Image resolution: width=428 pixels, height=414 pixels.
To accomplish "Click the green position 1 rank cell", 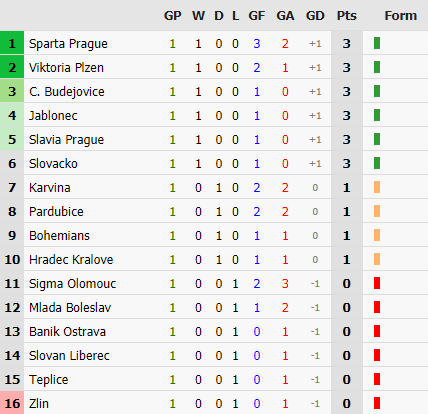I will [x=12, y=43].
